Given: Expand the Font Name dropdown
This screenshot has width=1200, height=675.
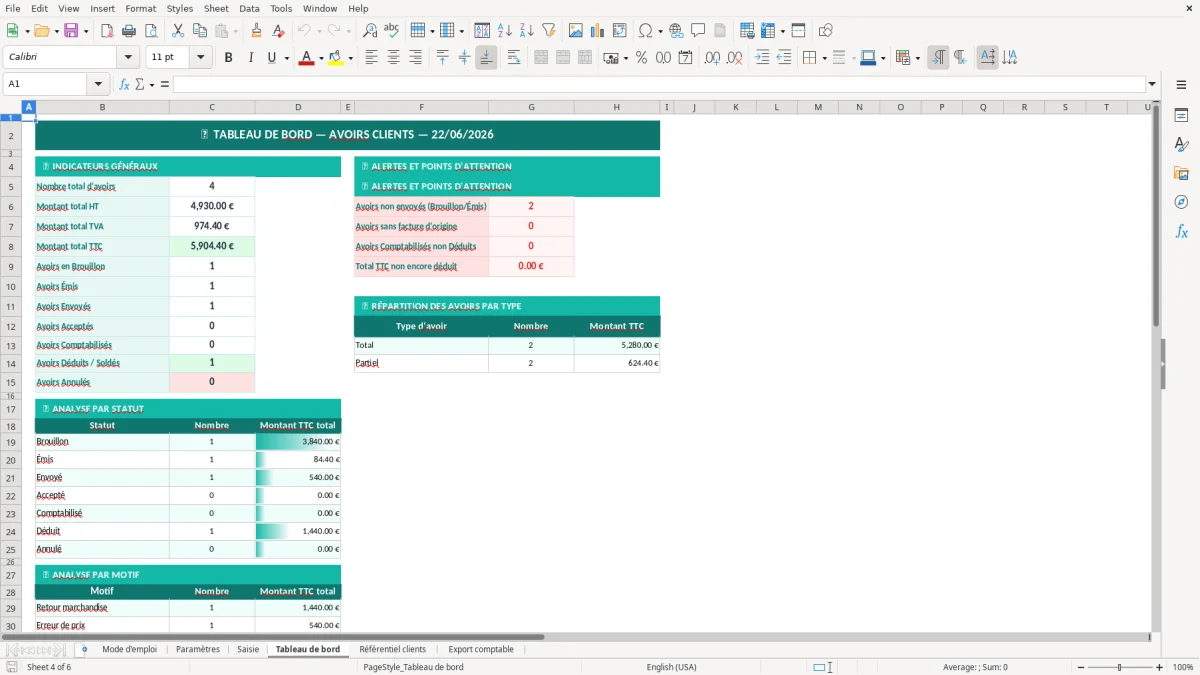Looking at the screenshot, I should click(128, 58).
